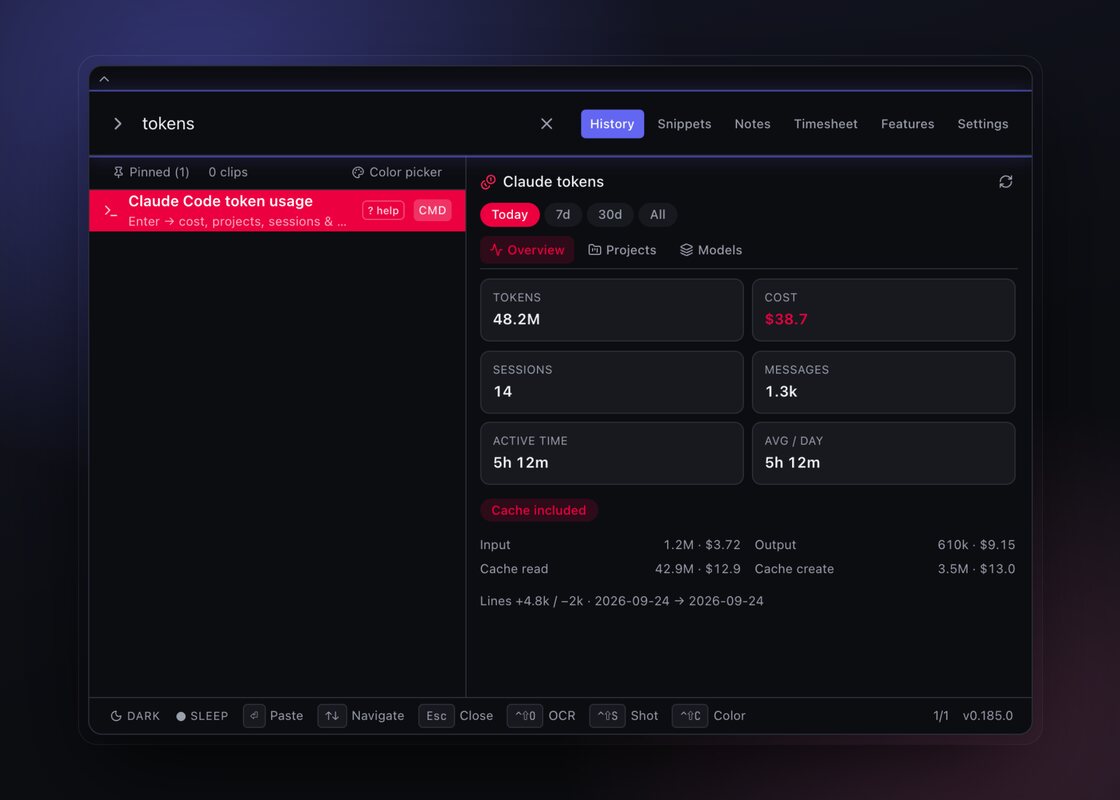Click the Claude tokens panel icon
Screen dimensions: 1120x800
(x=489, y=182)
